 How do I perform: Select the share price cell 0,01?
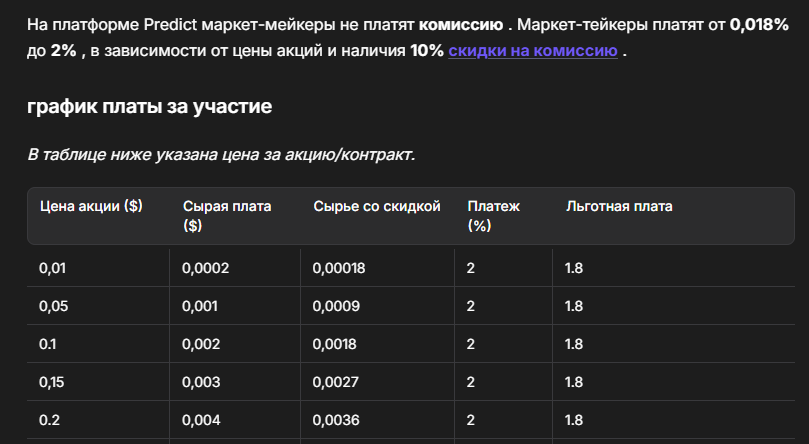pyautogui.click(x=53, y=268)
